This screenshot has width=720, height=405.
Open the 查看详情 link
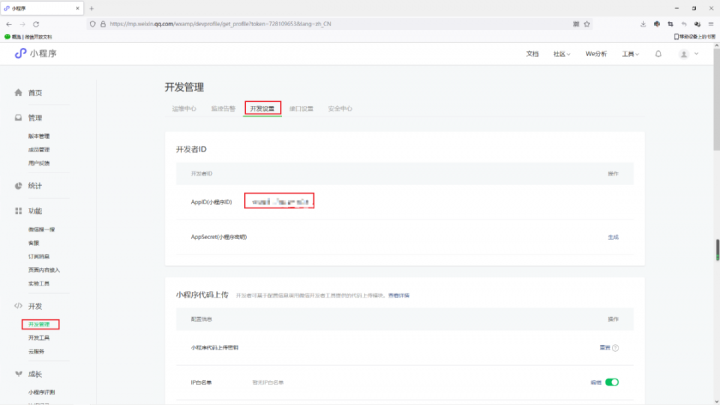(x=399, y=295)
